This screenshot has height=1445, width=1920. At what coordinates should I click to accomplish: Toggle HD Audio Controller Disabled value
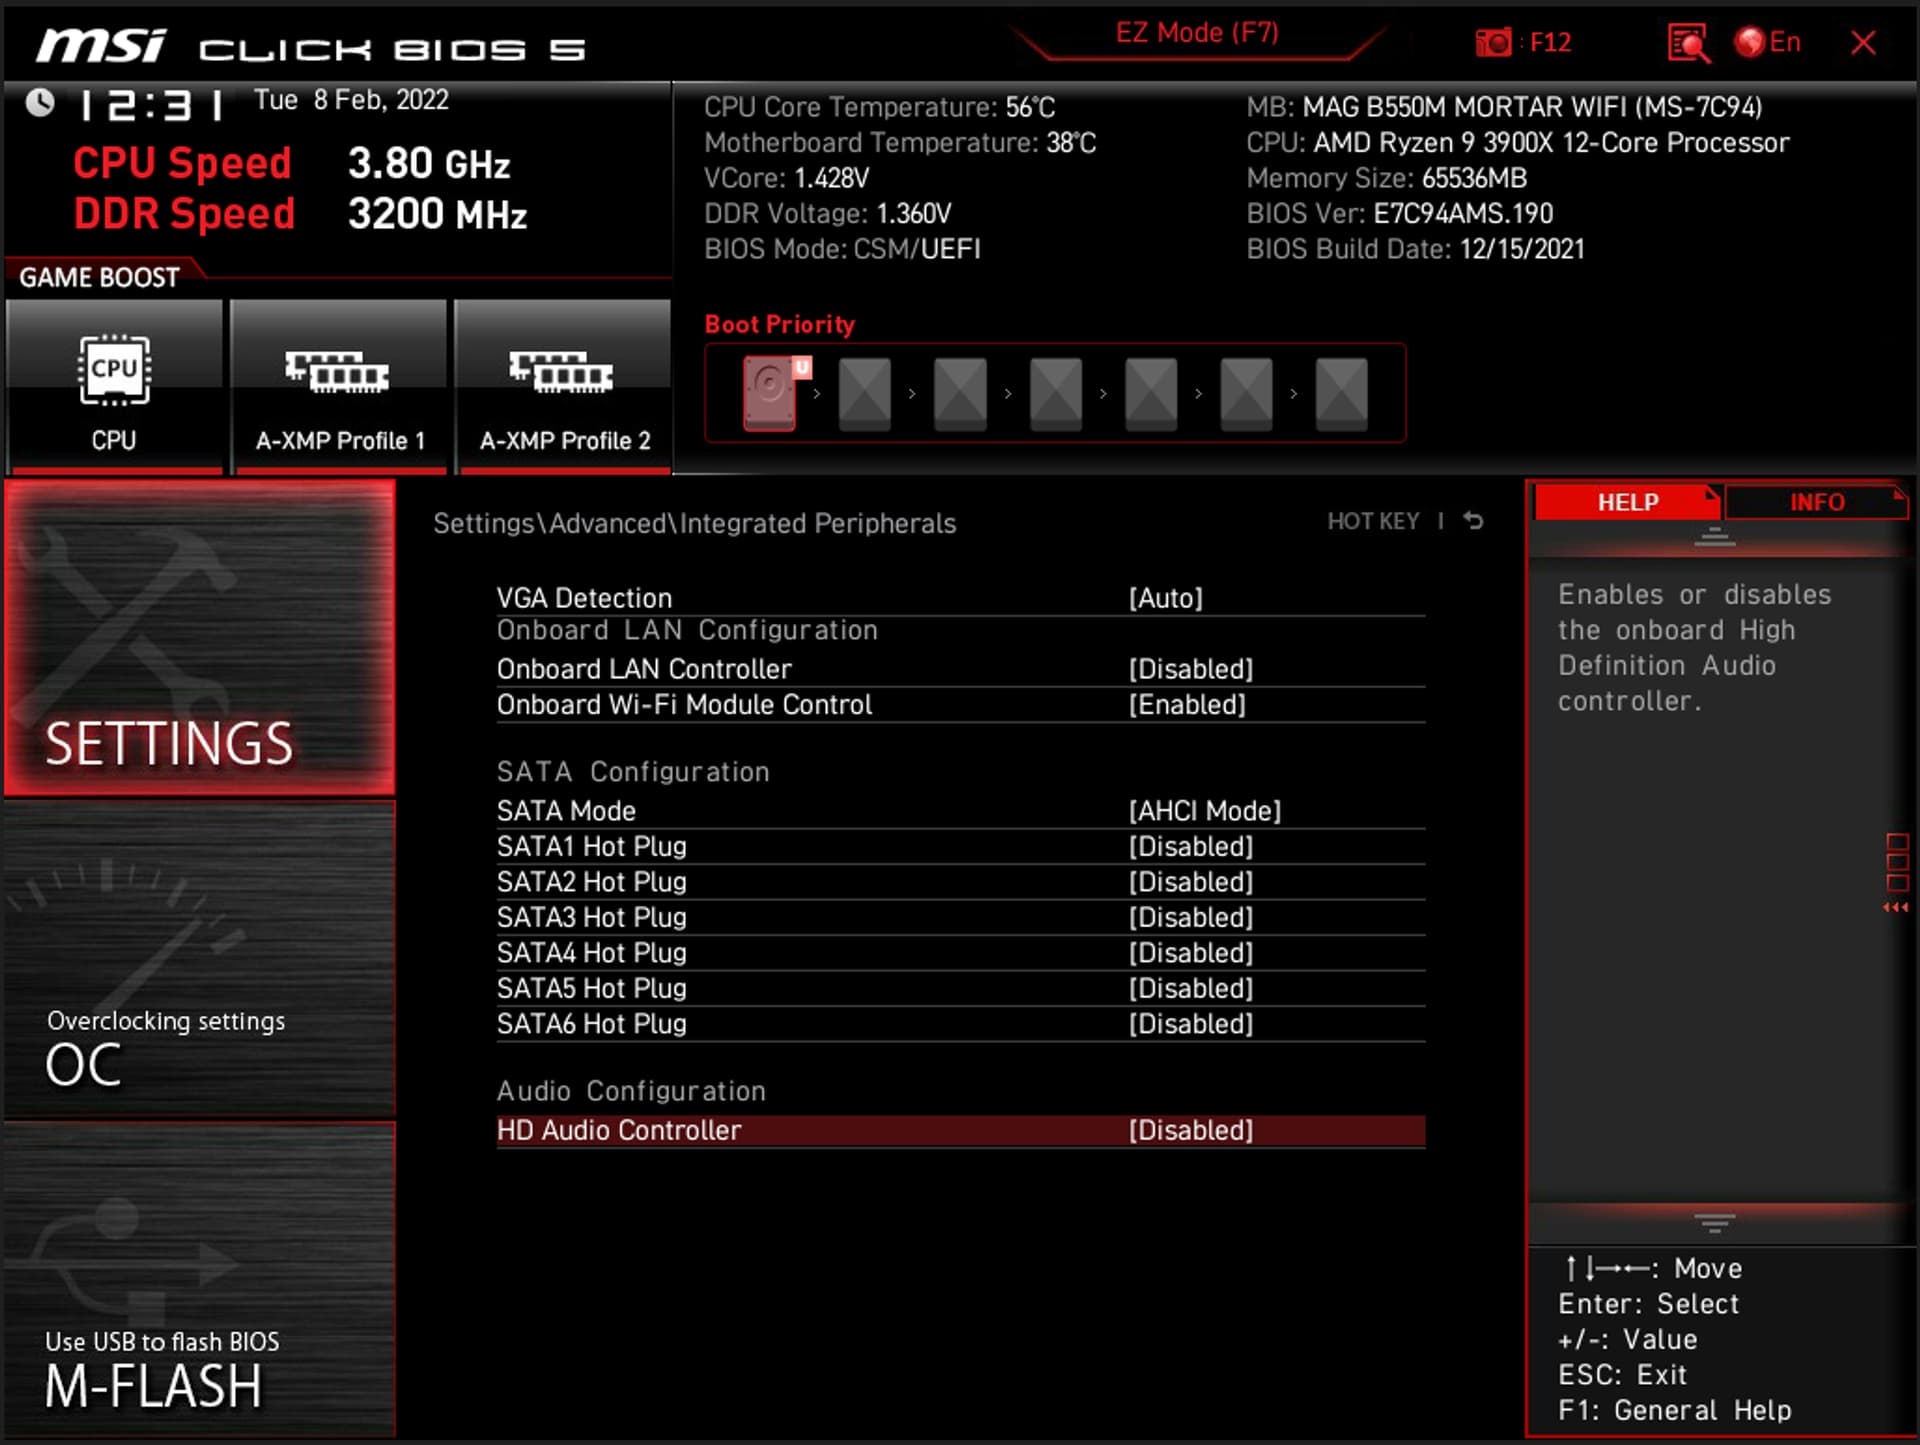tap(1190, 1130)
